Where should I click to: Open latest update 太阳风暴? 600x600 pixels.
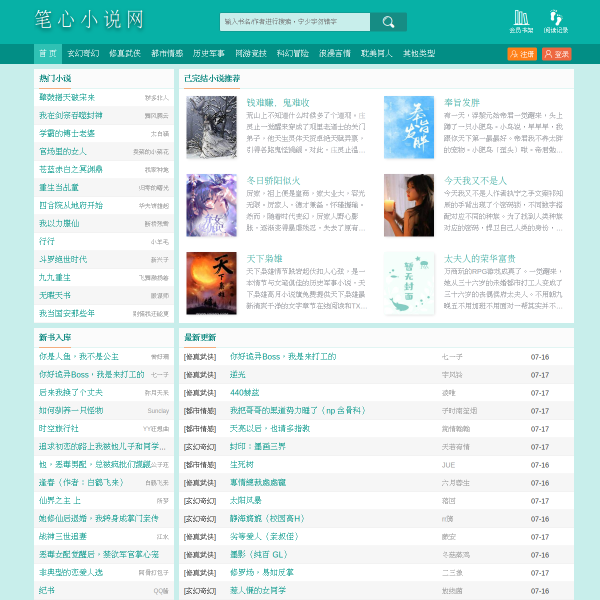point(245,501)
